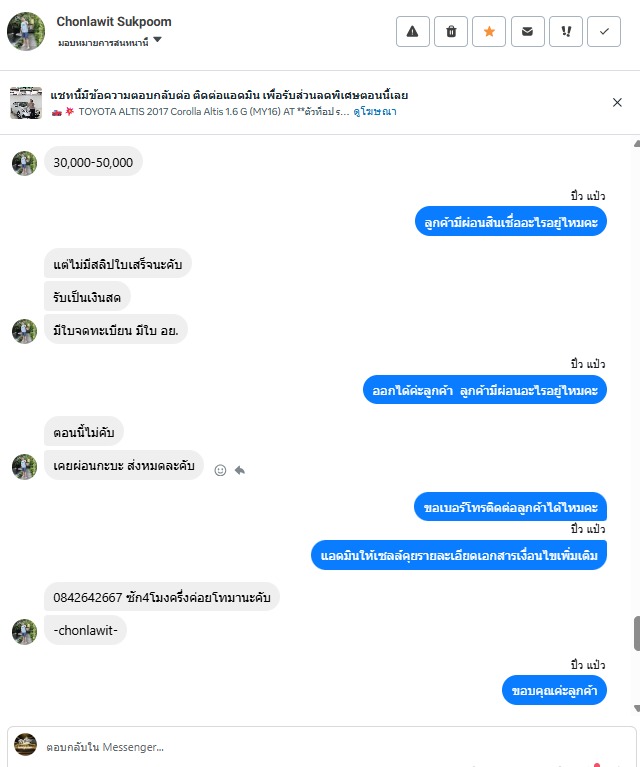The height and width of the screenshot is (767, 640).
Task: Select the phone number 0842642667 message
Action: click(161, 597)
